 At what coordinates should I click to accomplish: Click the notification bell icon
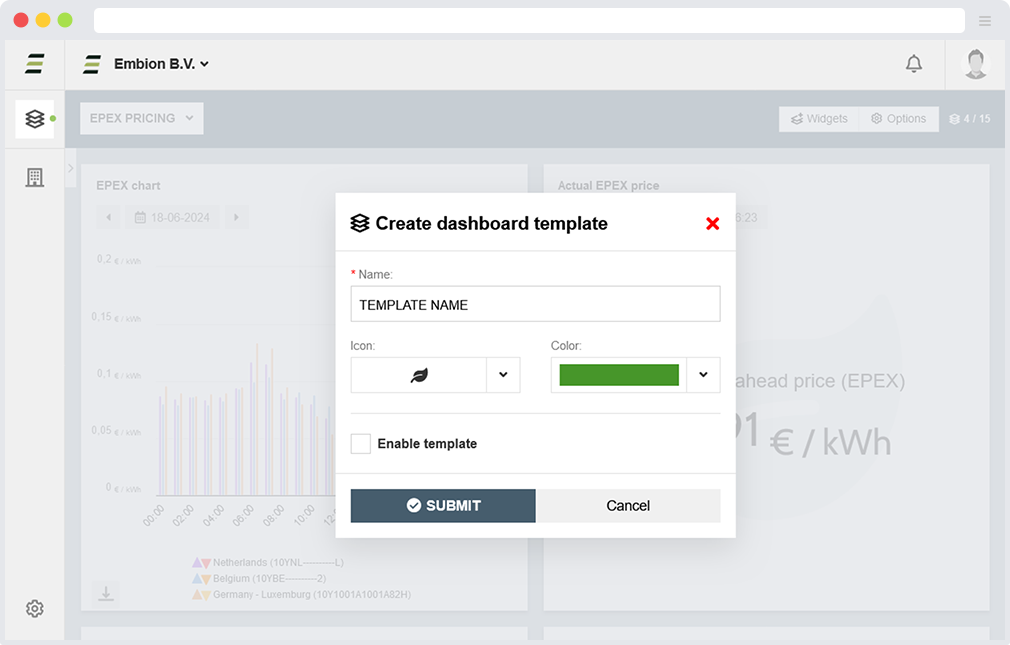913,64
